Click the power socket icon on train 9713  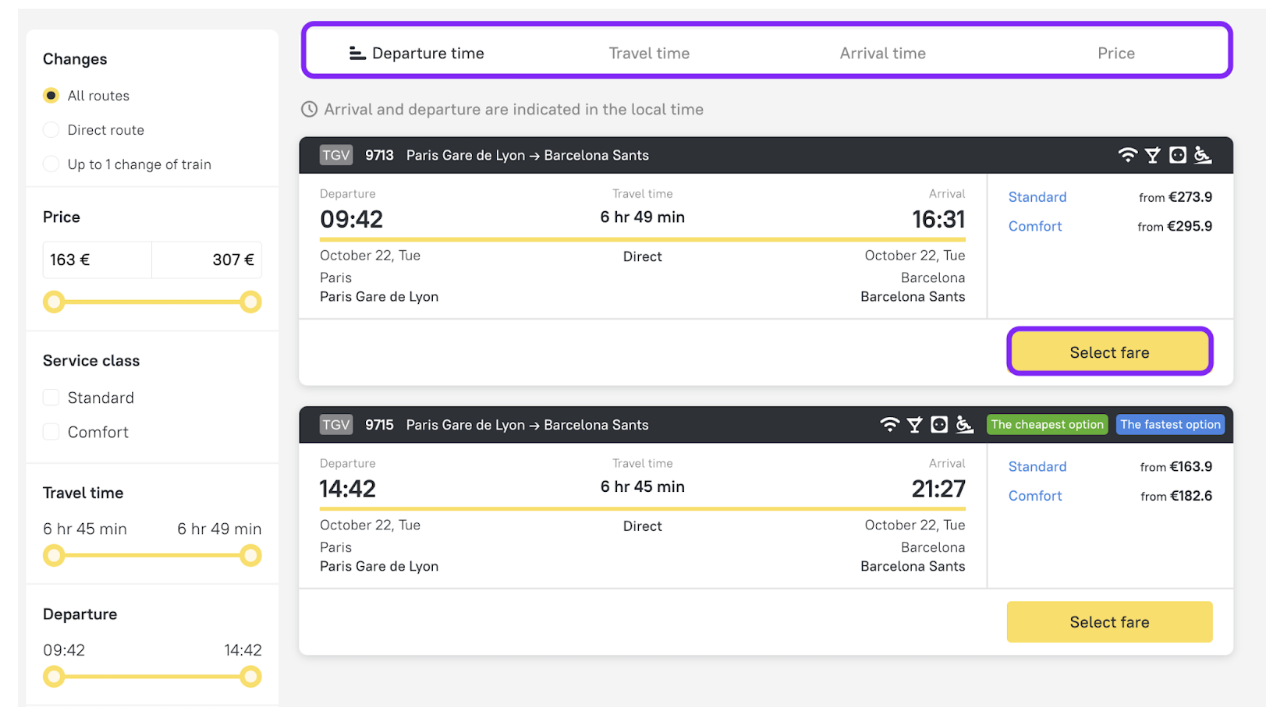(x=1178, y=155)
